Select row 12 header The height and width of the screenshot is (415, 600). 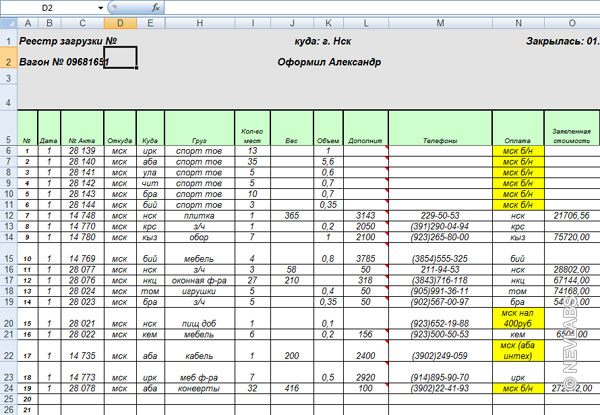click(x=8, y=215)
